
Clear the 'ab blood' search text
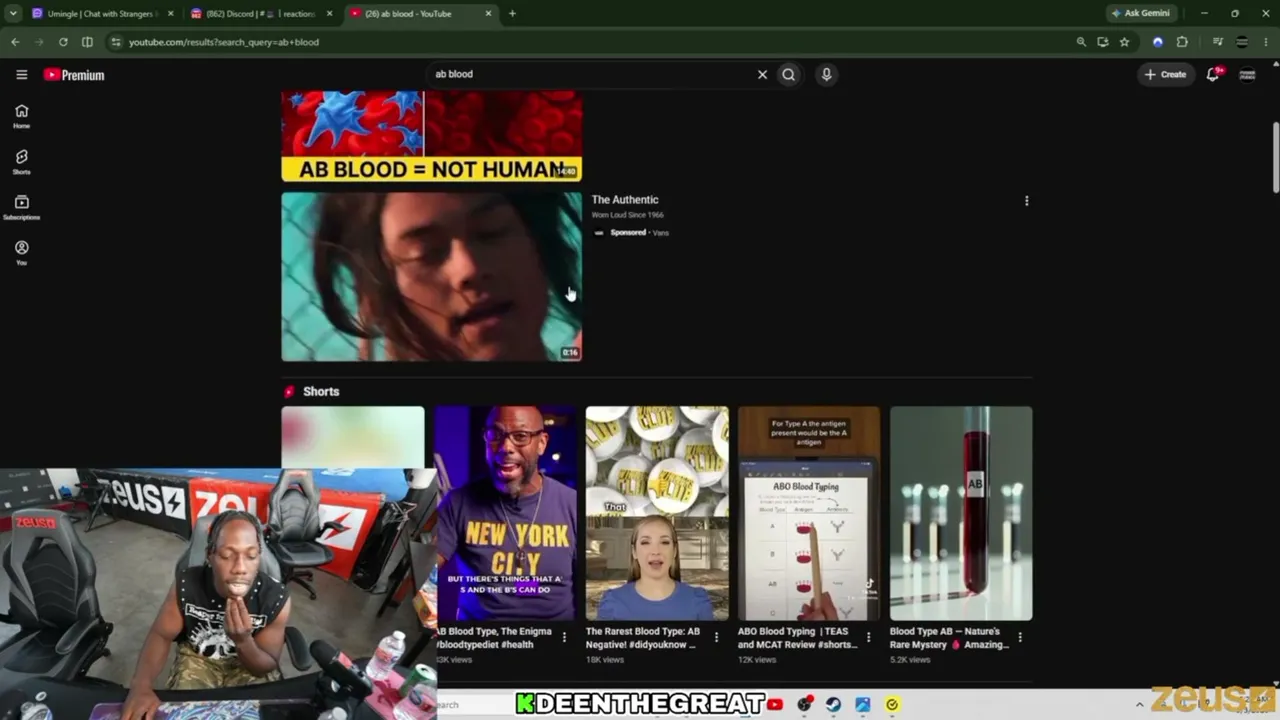762,74
